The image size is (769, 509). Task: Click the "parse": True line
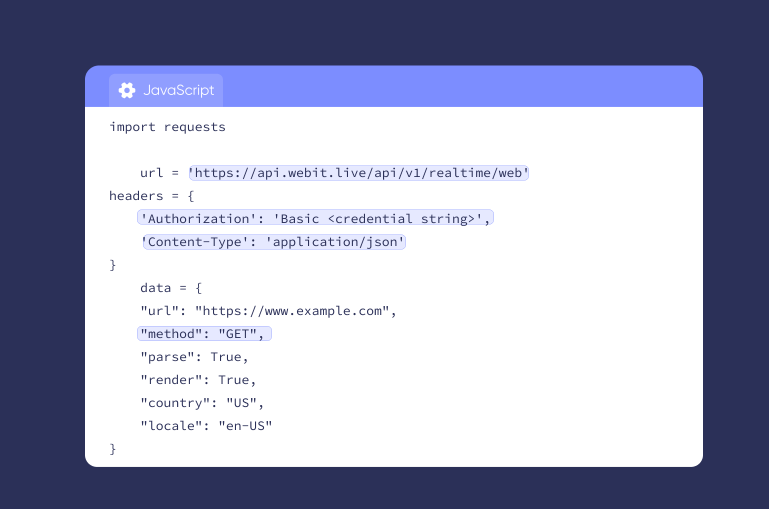[x=194, y=356]
